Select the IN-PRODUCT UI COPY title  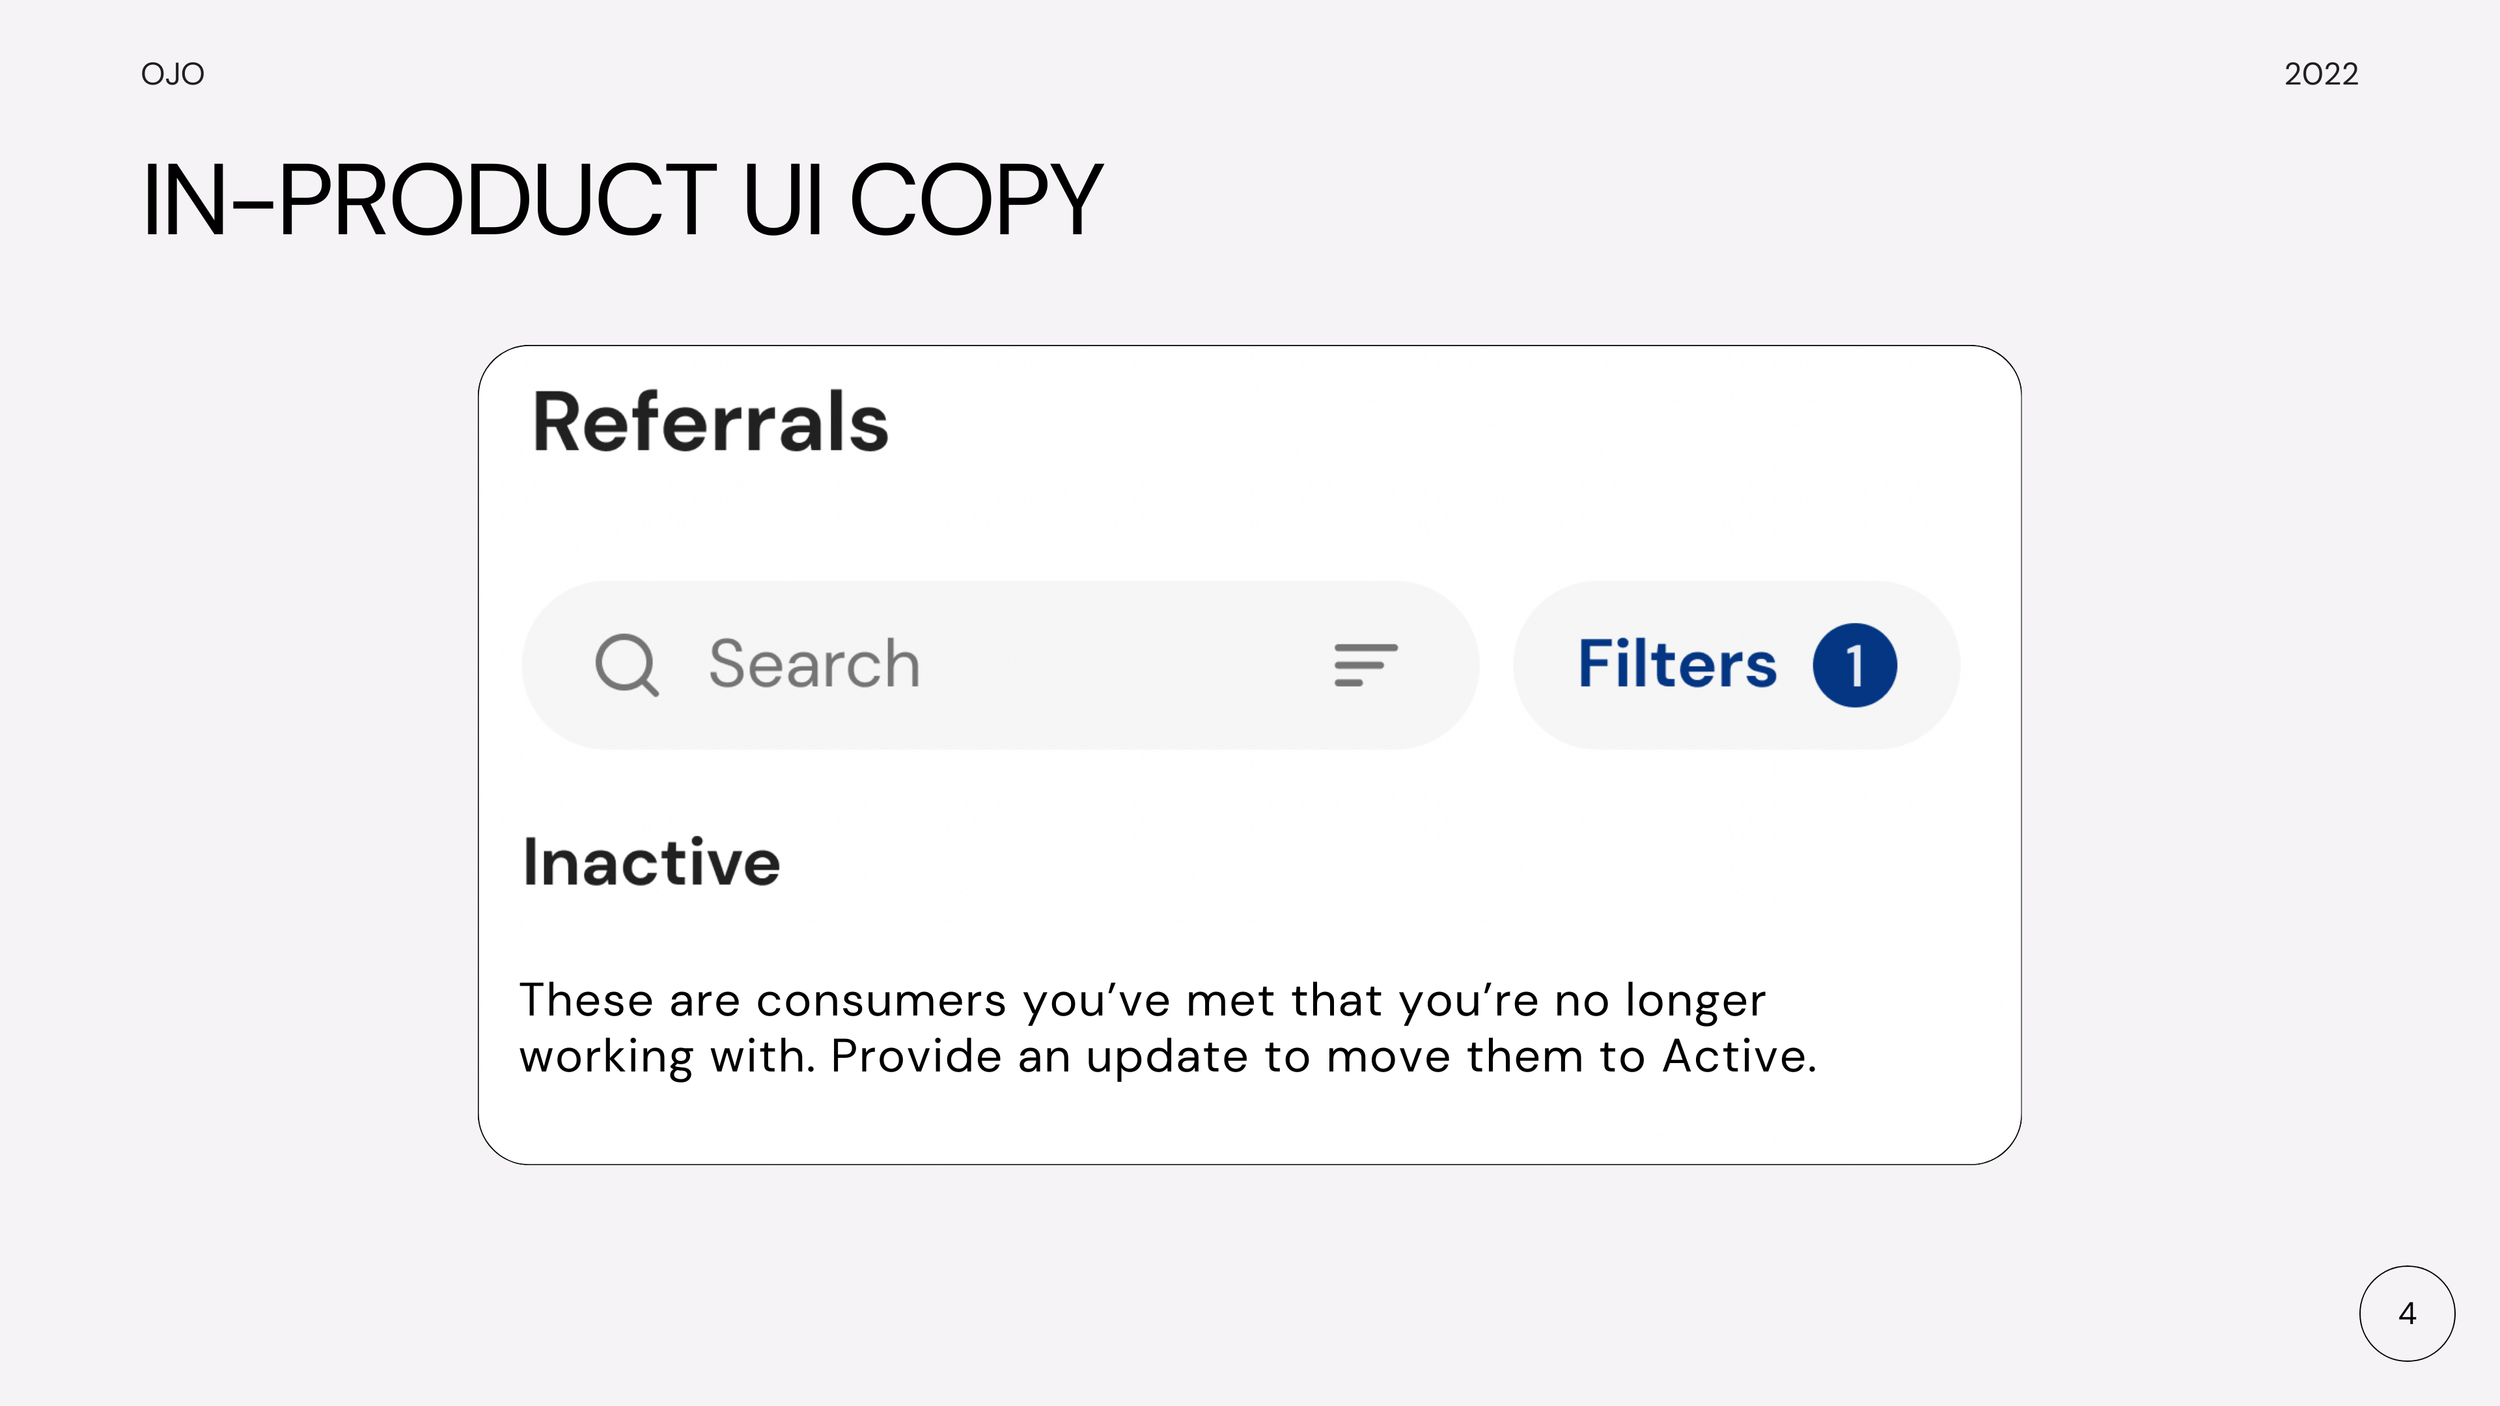(x=622, y=200)
